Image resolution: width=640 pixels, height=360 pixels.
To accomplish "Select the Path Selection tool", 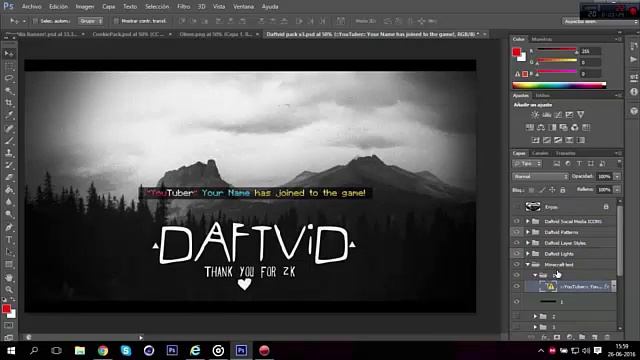I will pyautogui.click(x=9, y=252).
